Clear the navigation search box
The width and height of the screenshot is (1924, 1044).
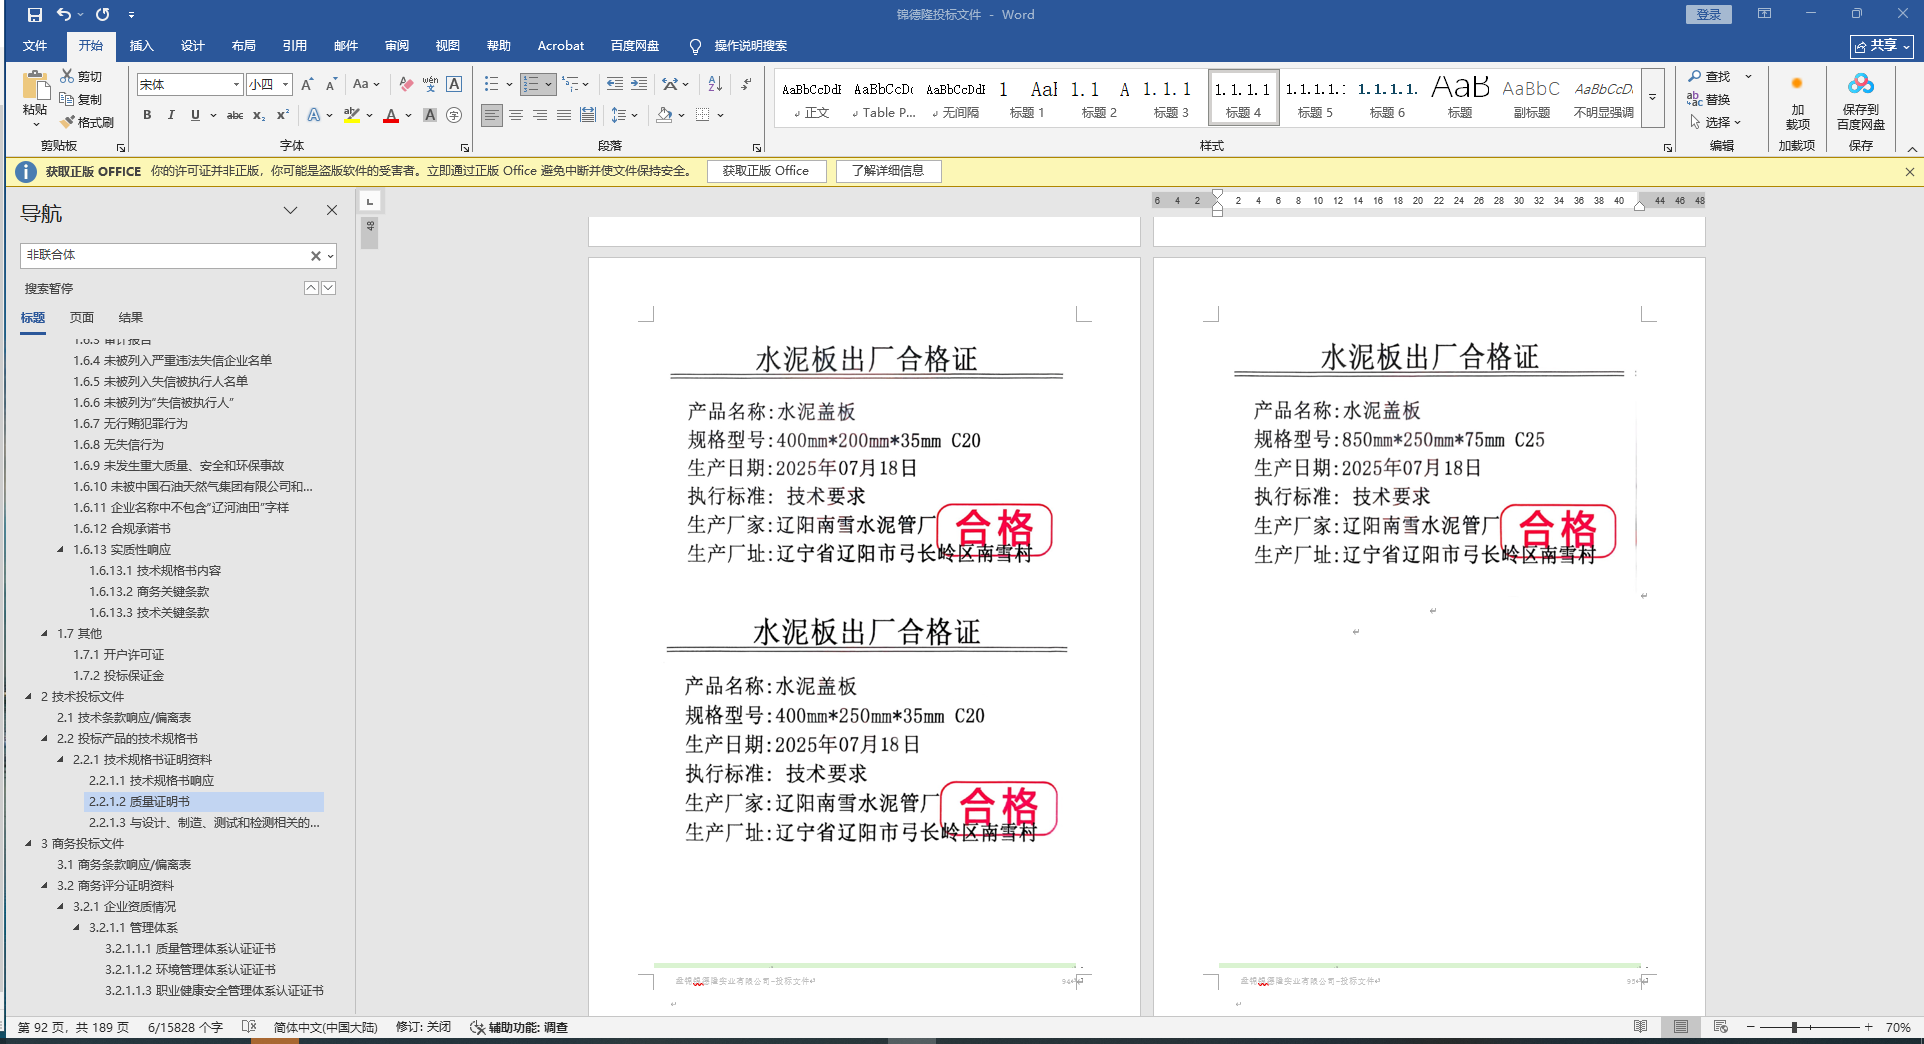(x=316, y=256)
